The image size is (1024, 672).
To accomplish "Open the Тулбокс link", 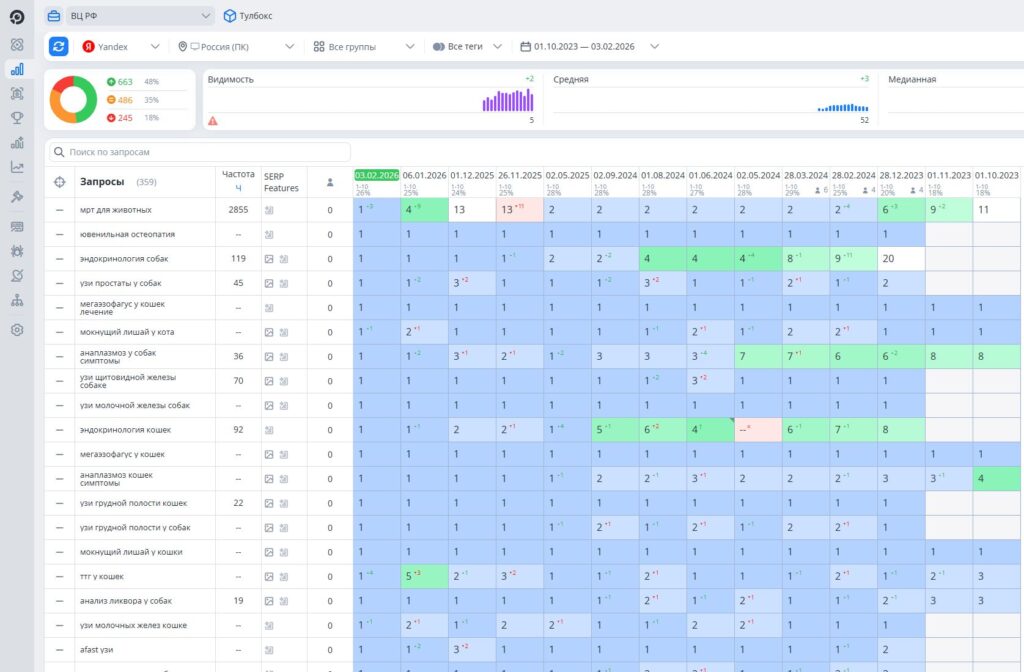I will (x=248, y=16).
